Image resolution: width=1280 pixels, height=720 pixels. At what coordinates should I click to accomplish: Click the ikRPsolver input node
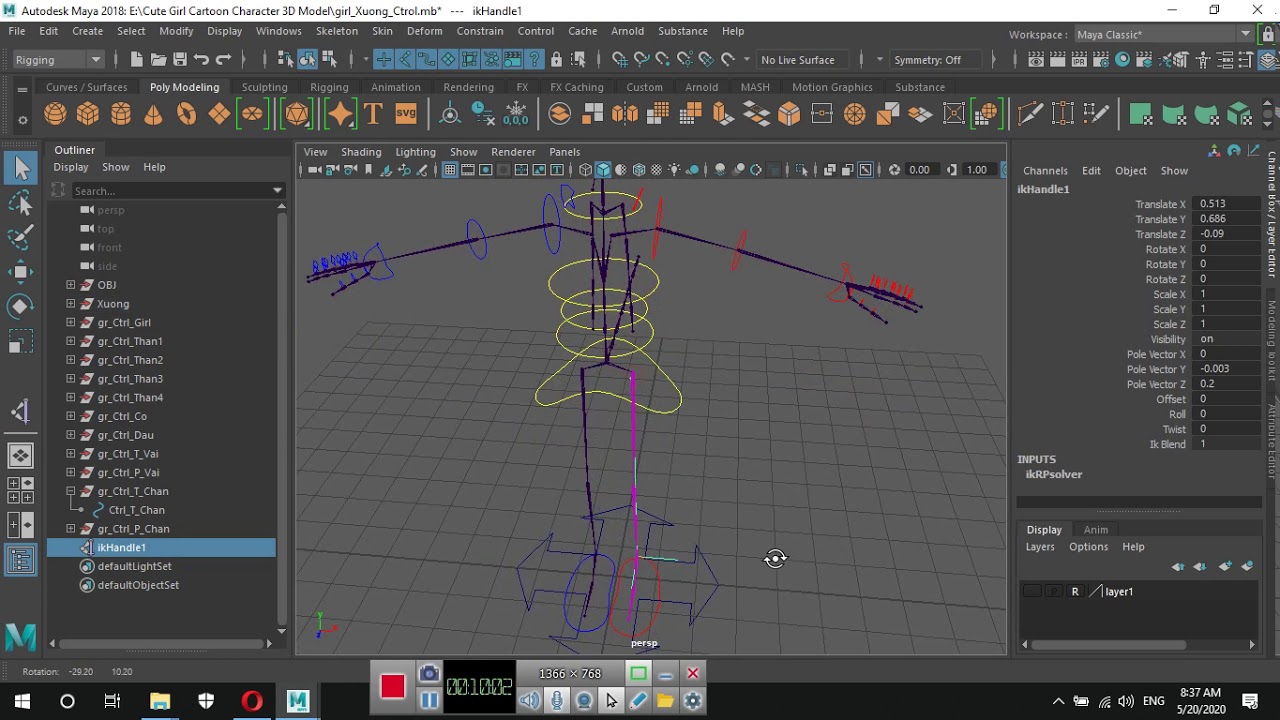[x=1054, y=475]
